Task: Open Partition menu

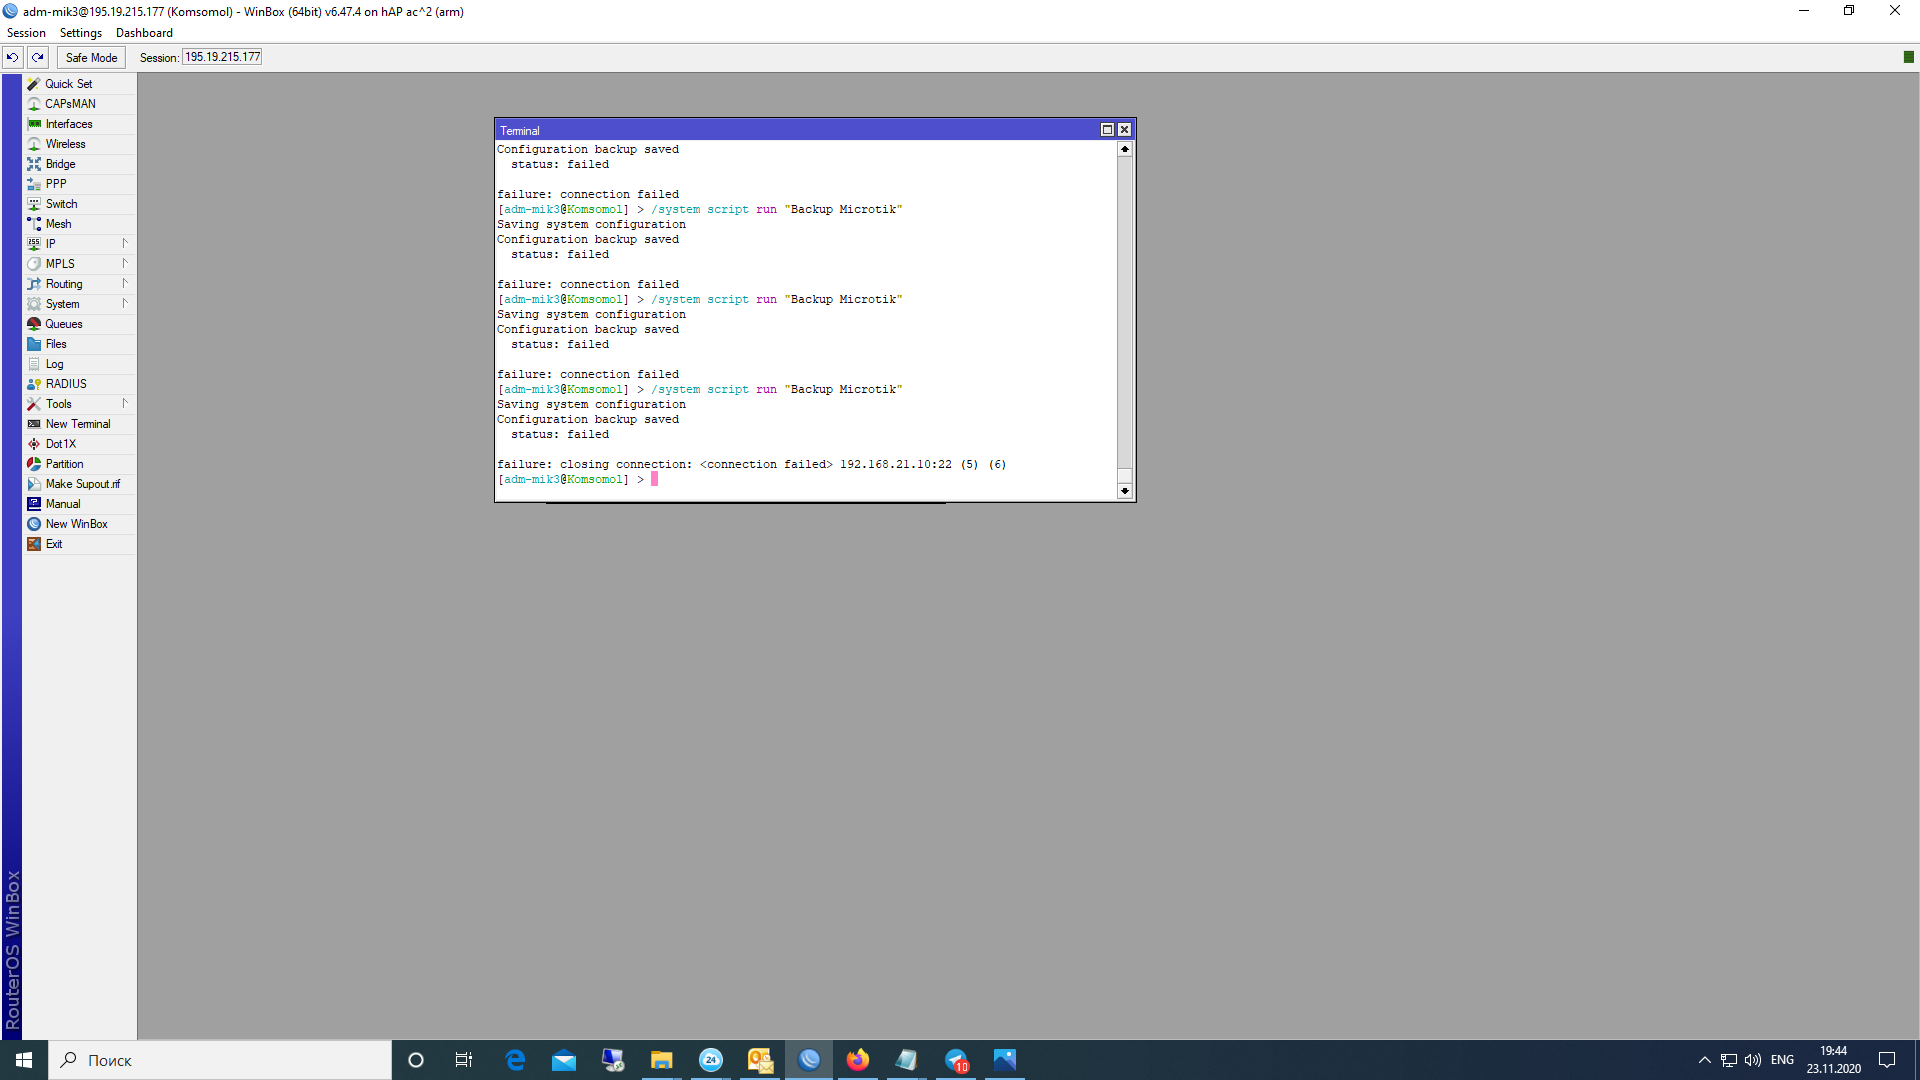Action: coord(79,464)
